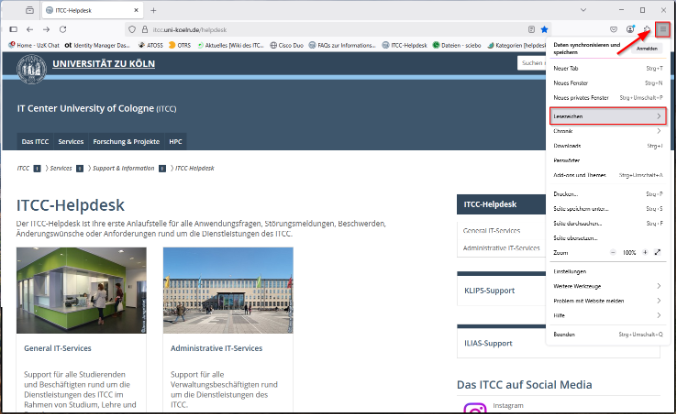Open the list all tabs dropdown arrow
The width and height of the screenshot is (677, 415).
(x=583, y=10)
